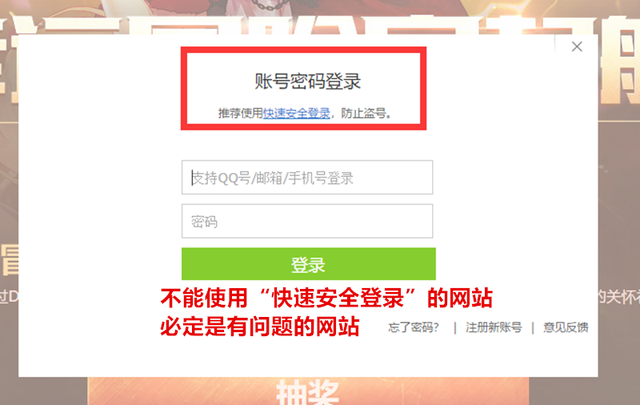
Task: Open the 忘了密码? recovery link
Action: (413, 327)
